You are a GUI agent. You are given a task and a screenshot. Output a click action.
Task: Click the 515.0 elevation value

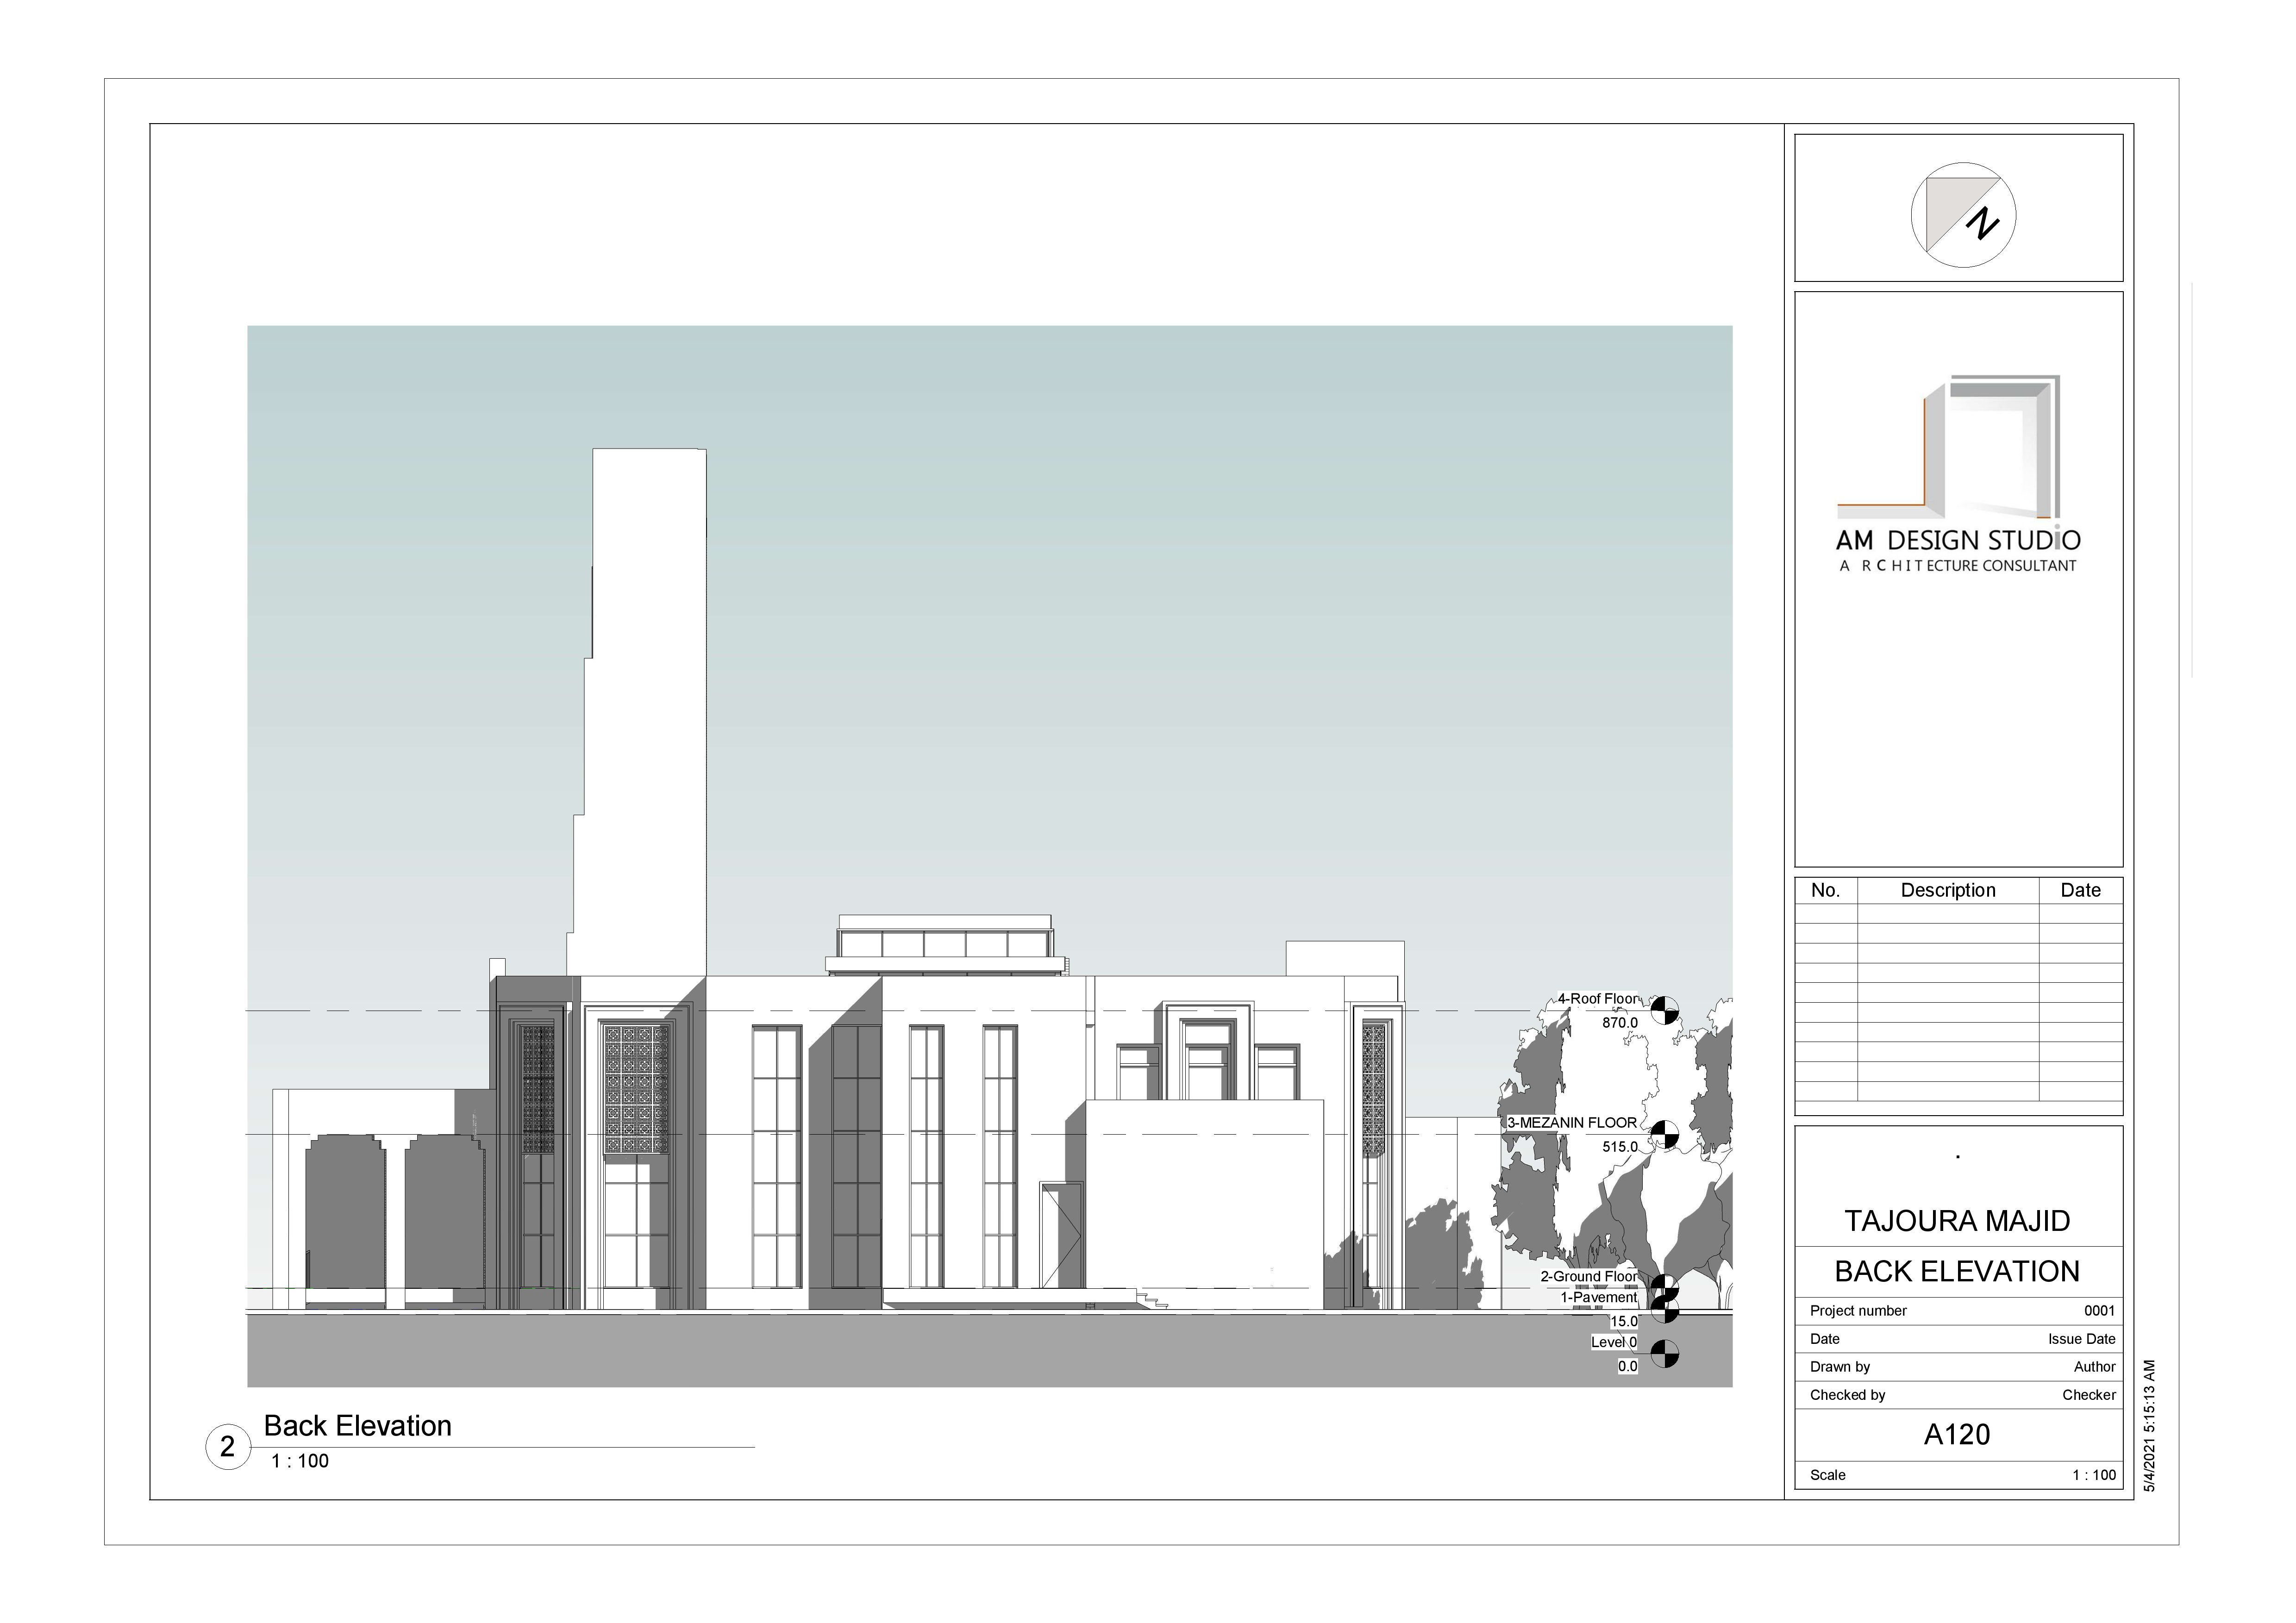coord(1619,1147)
